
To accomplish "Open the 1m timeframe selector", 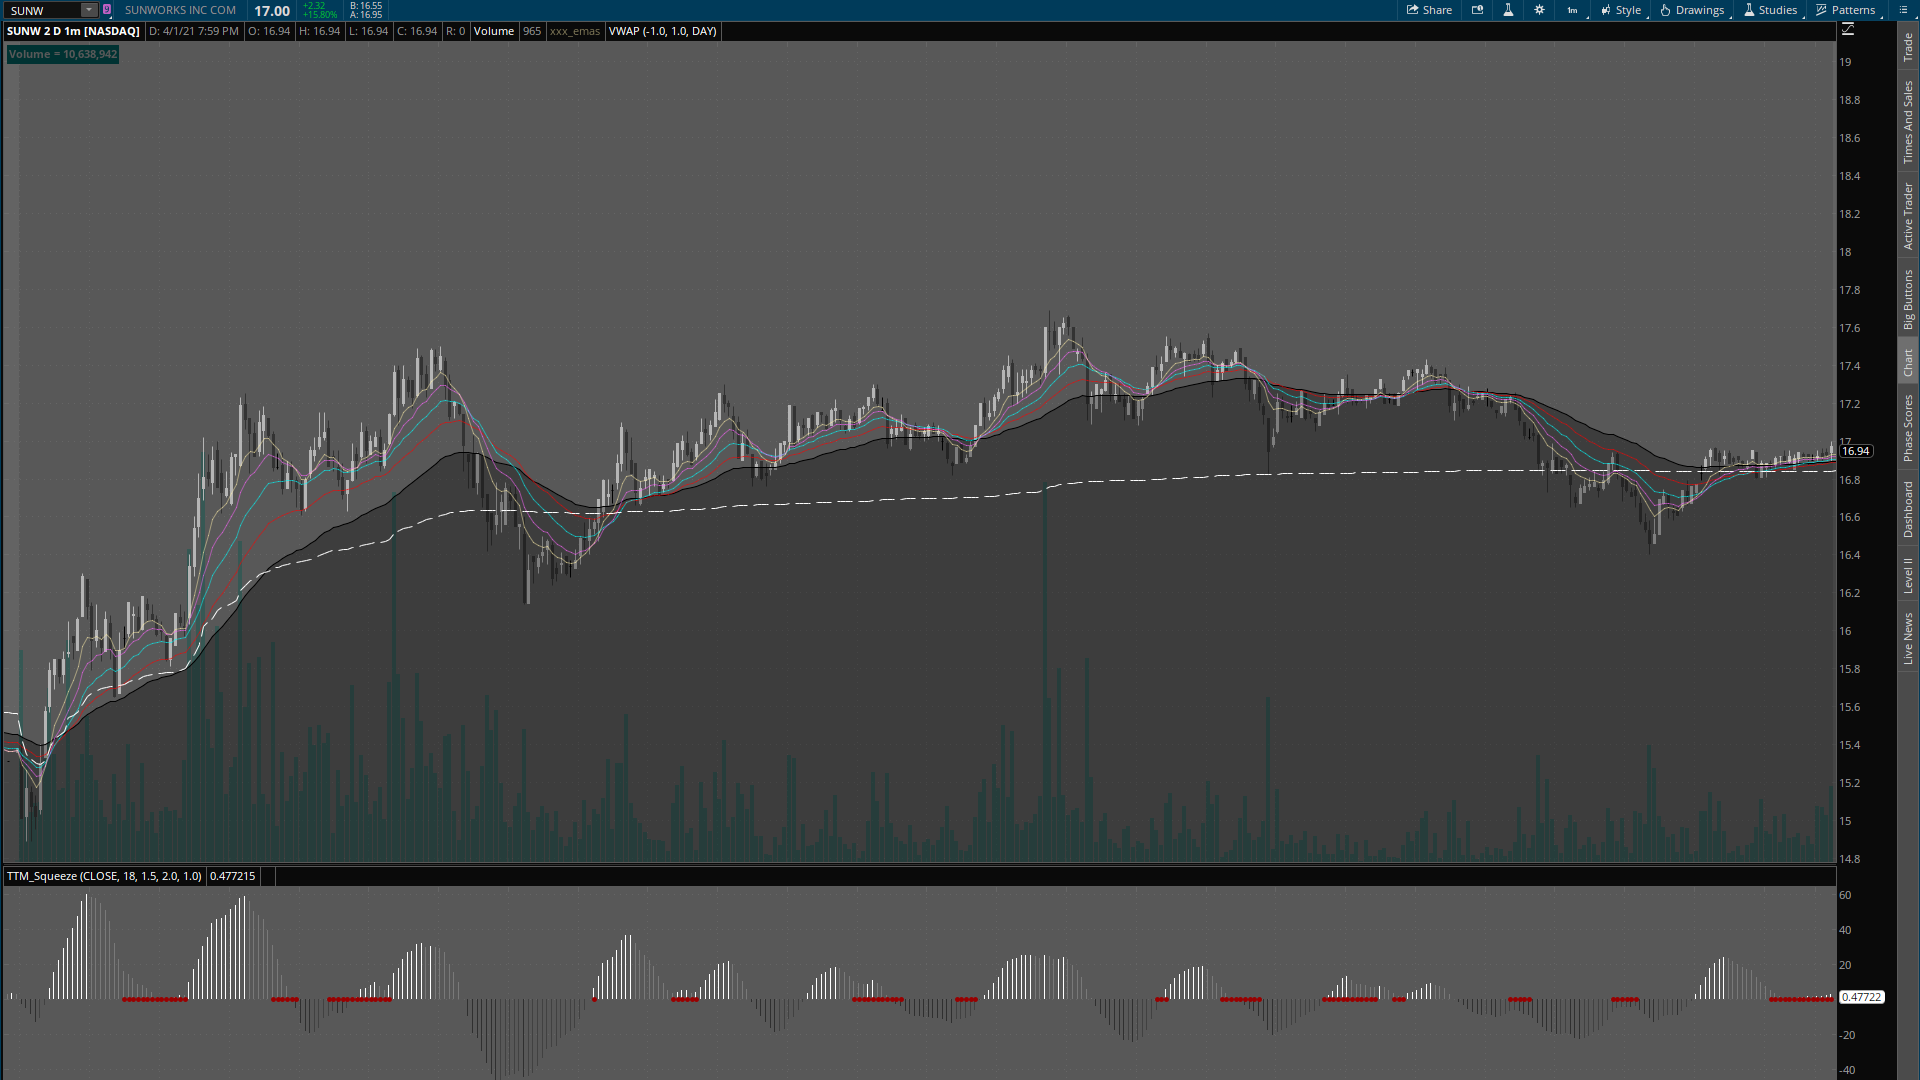I will (1573, 10).
